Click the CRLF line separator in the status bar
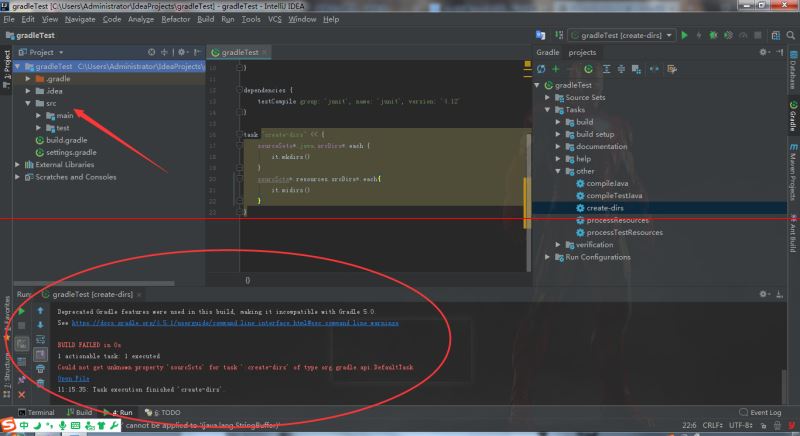Screen dimensions: 800x436 tap(712, 425)
